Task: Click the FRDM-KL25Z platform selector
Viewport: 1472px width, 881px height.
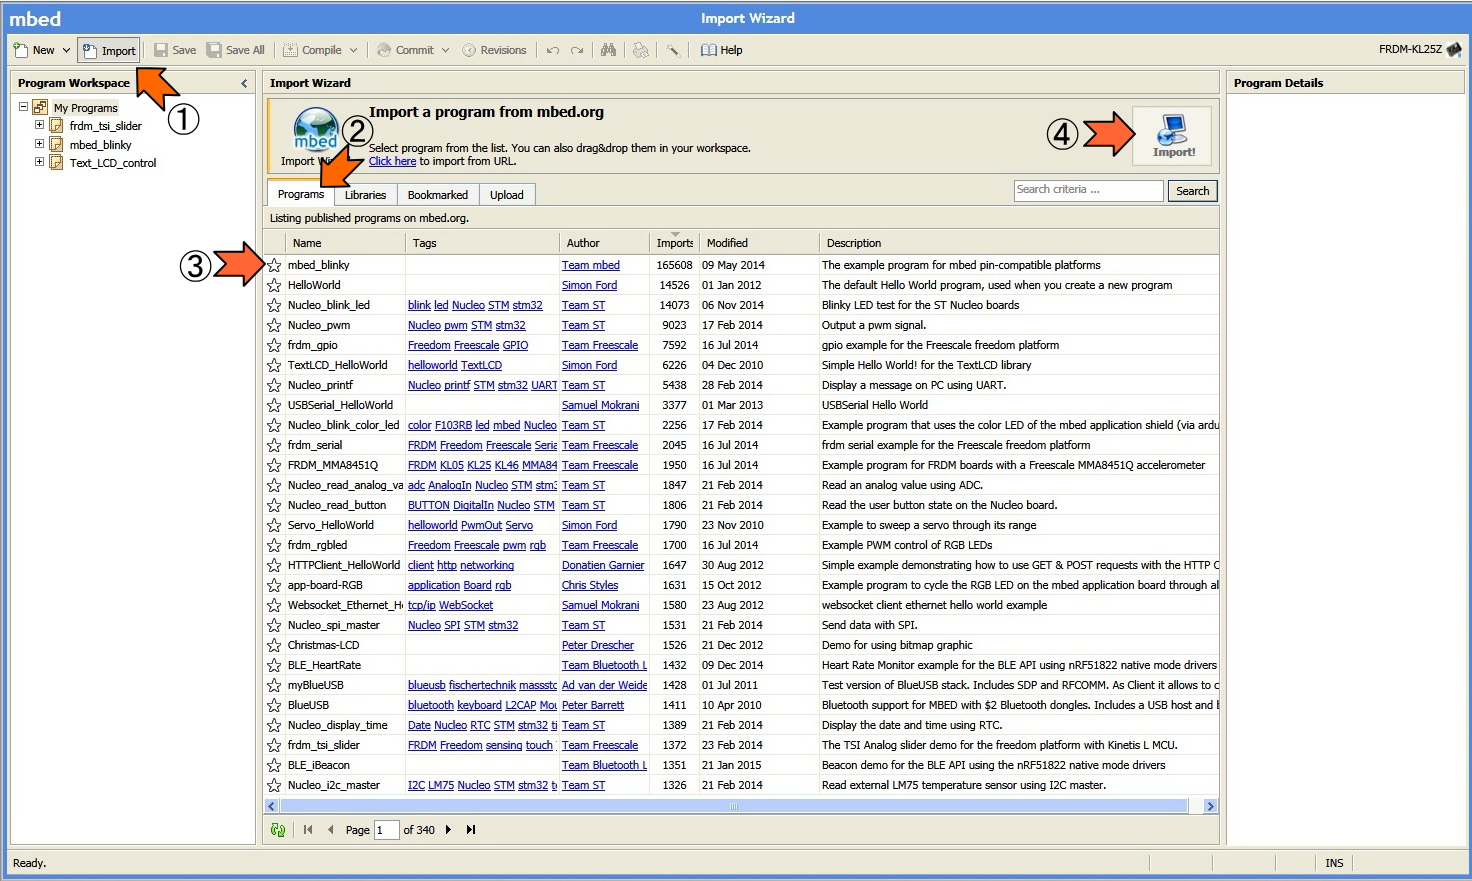Action: [1420, 49]
